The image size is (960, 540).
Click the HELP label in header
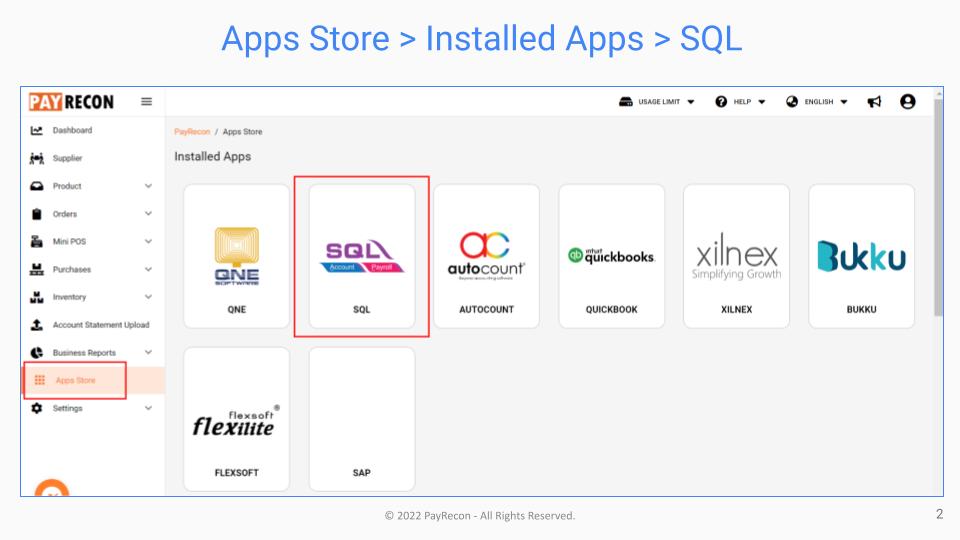(x=742, y=102)
